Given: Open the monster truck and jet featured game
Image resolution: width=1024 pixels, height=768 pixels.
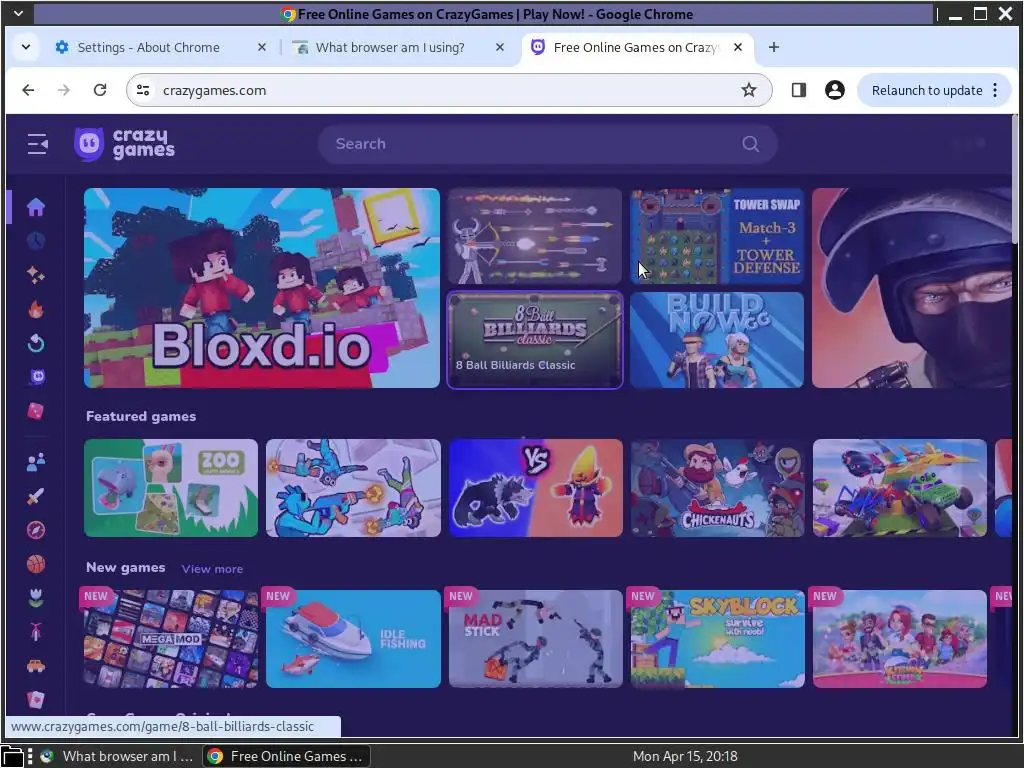Looking at the screenshot, I should pos(900,488).
